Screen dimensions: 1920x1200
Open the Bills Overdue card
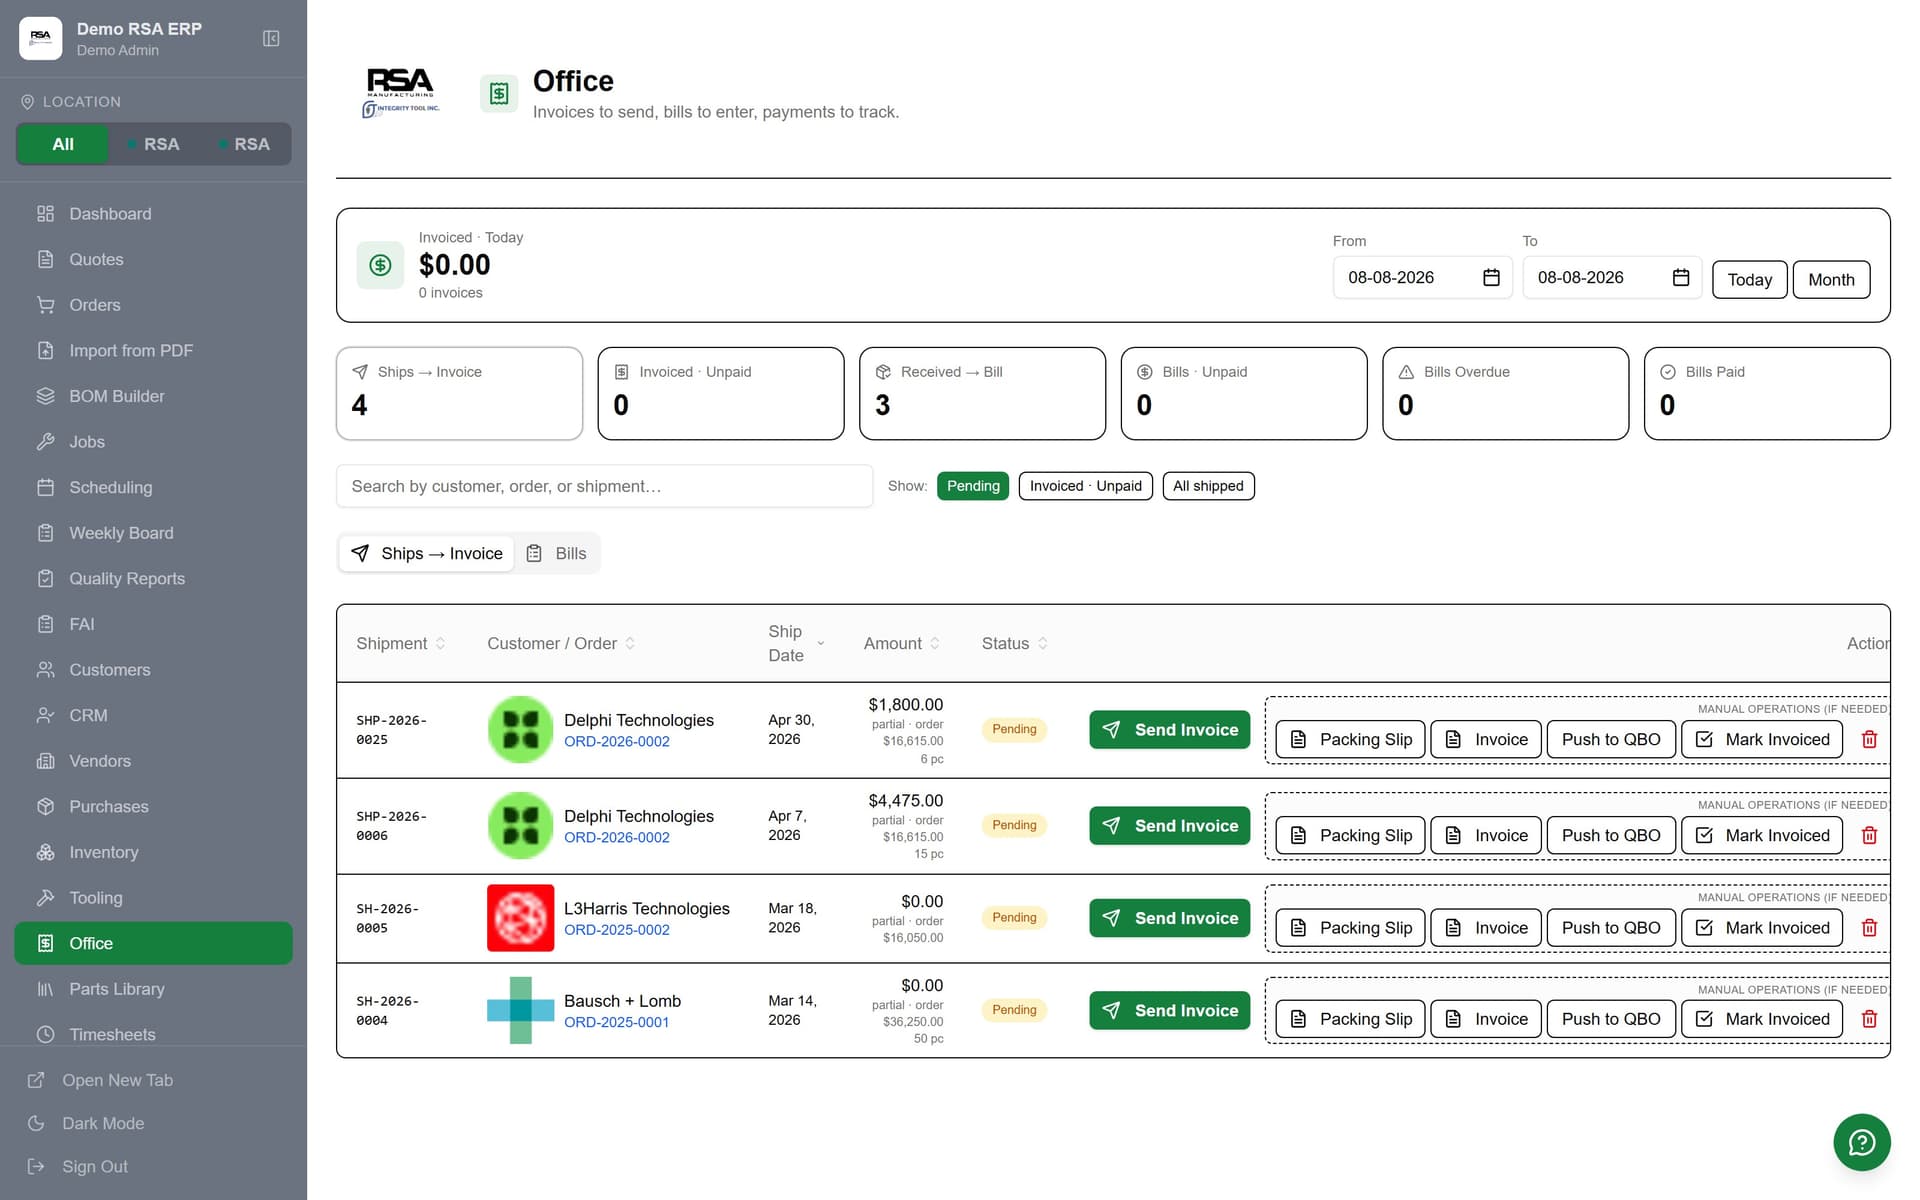tap(1505, 393)
